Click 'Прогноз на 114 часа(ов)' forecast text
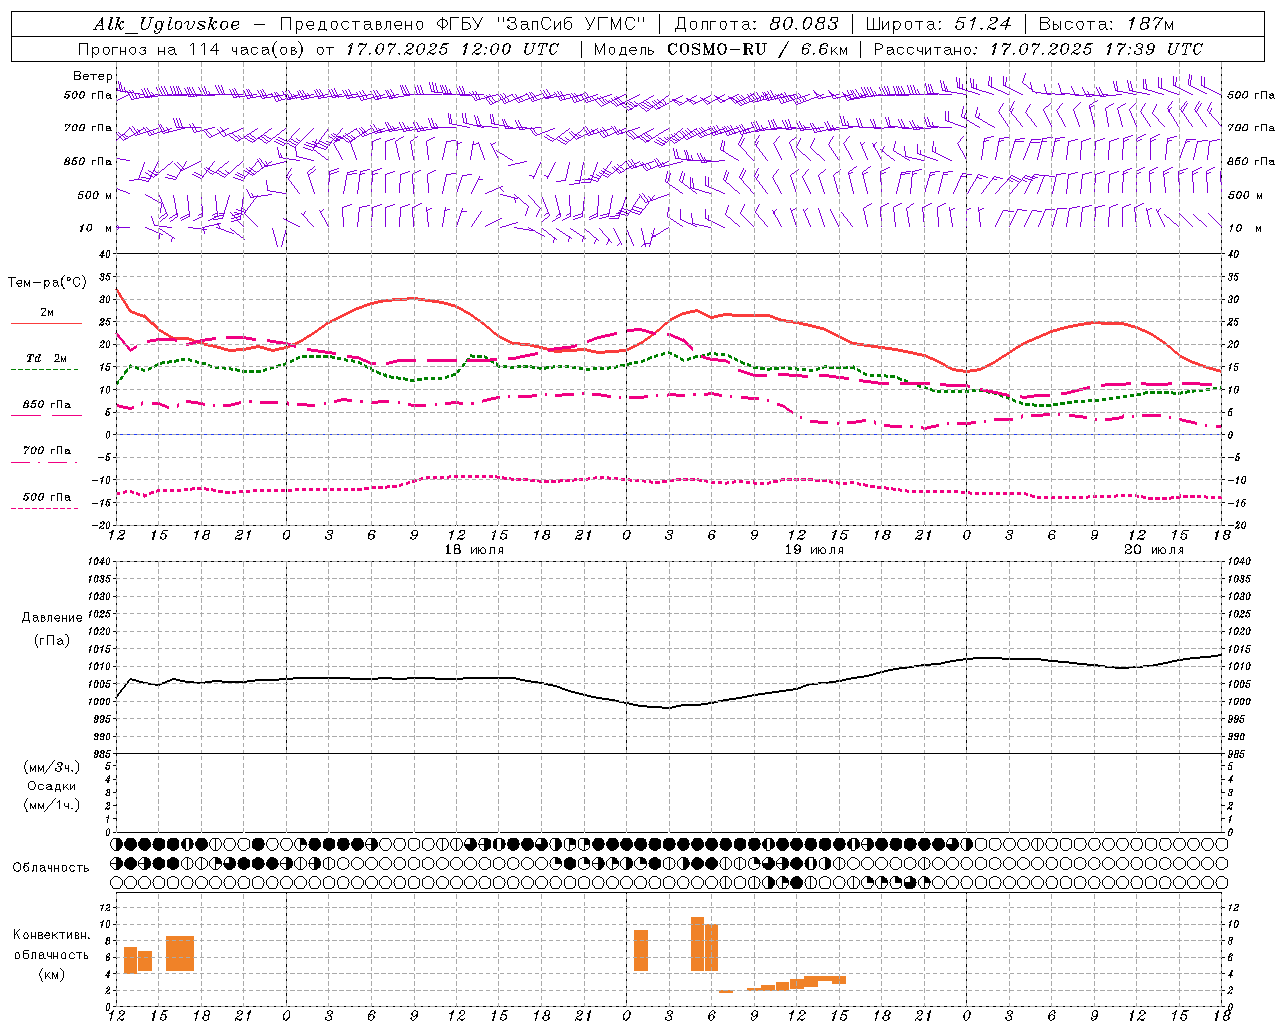 [x=193, y=49]
